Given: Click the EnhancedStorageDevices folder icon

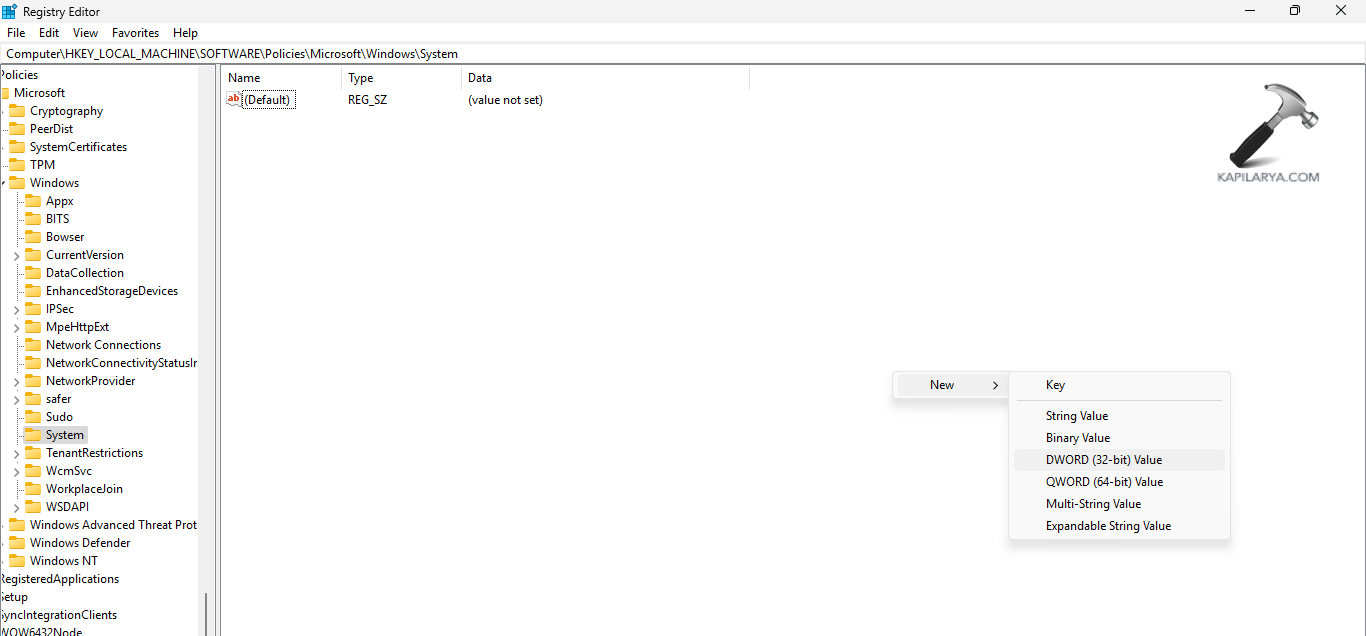Looking at the screenshot, I should 33,291.
